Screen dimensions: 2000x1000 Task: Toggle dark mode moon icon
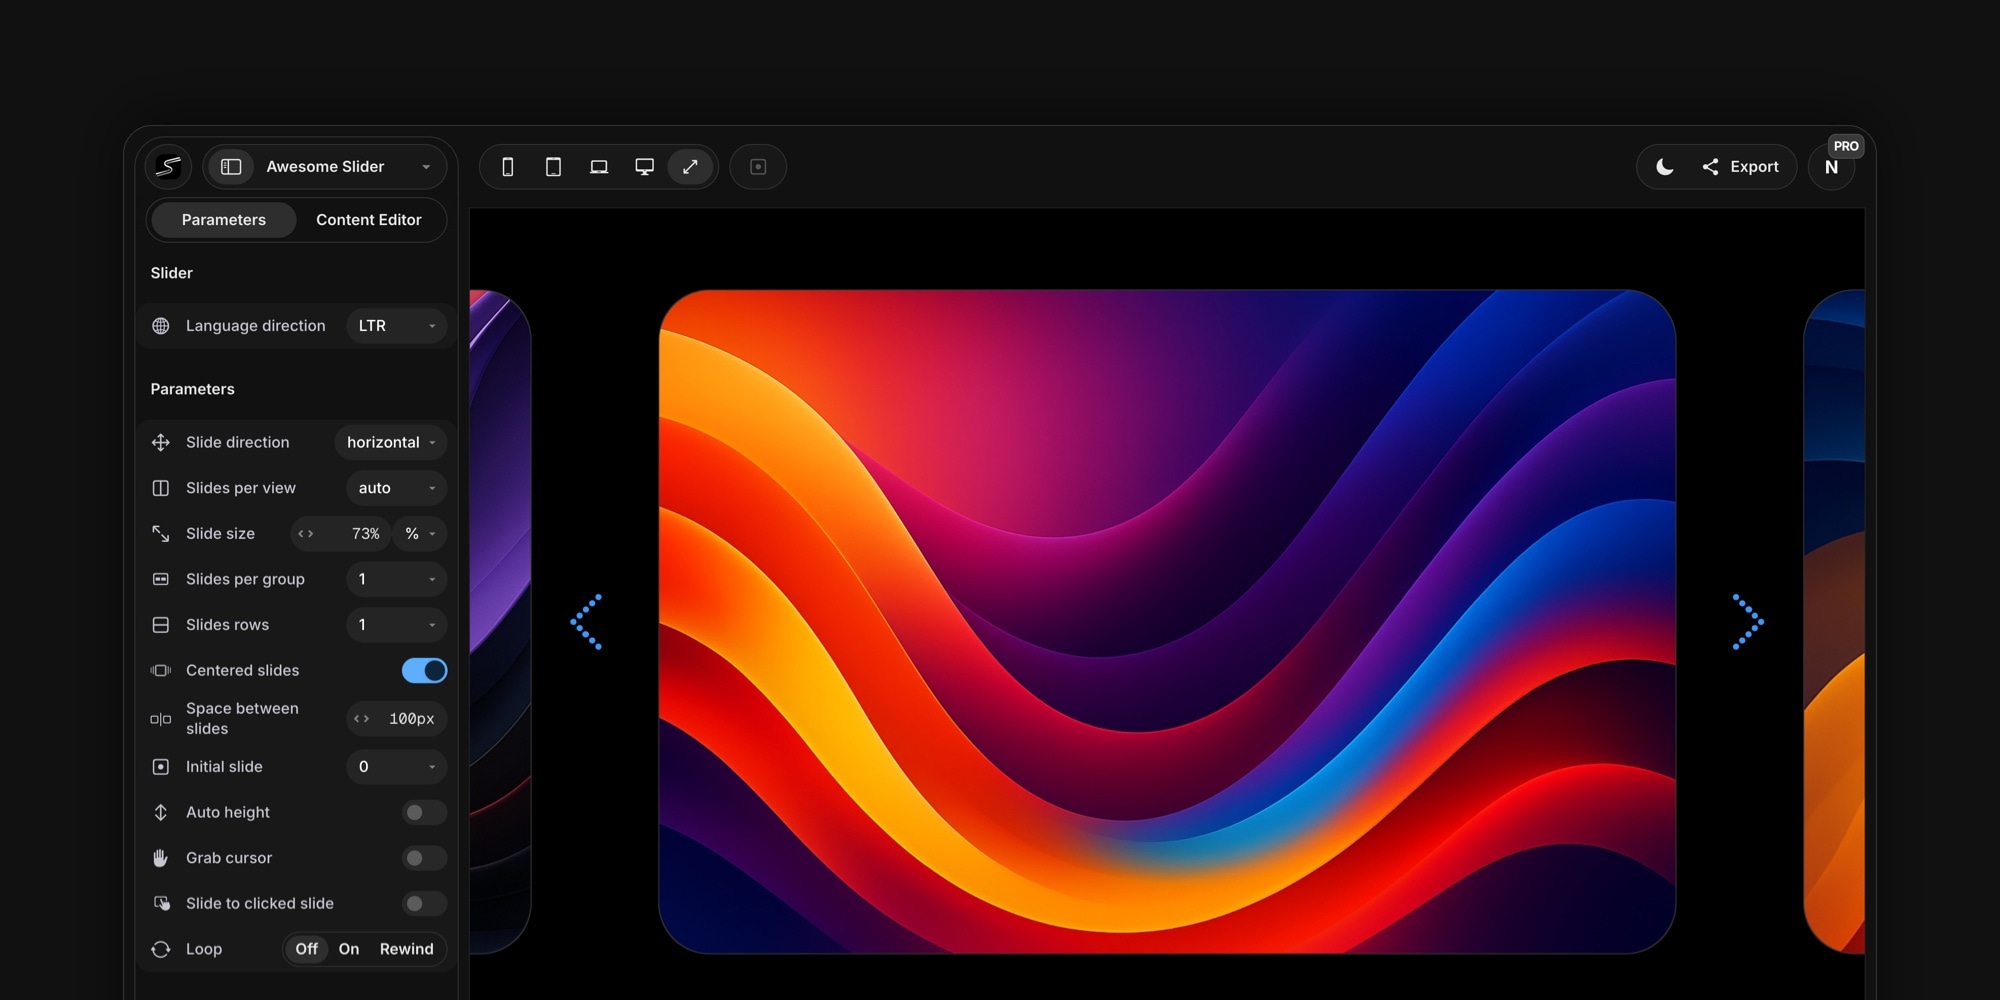(1665, 167)
